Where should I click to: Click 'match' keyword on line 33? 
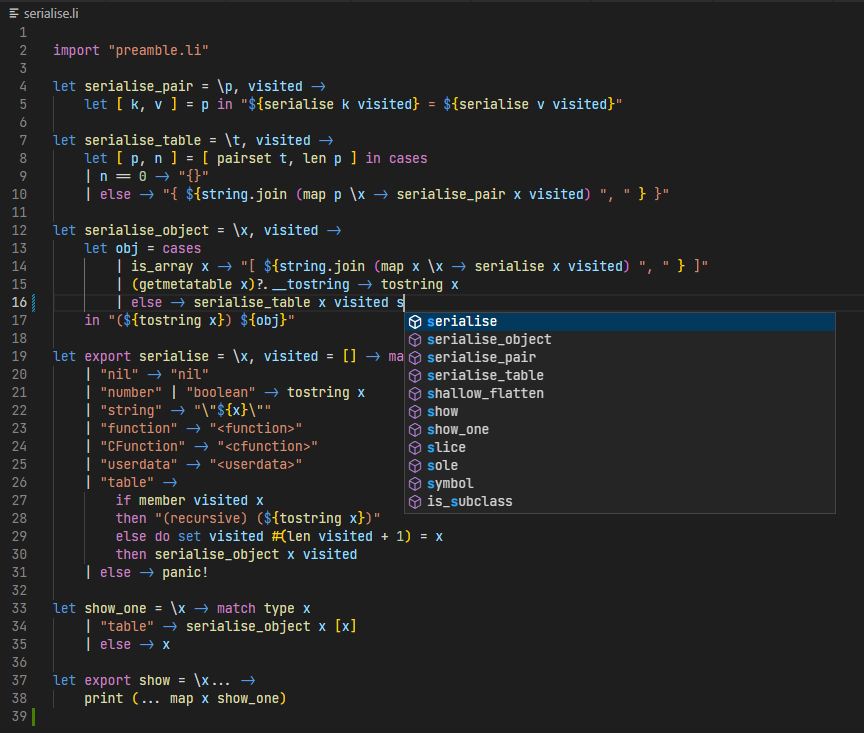[236, 608]
